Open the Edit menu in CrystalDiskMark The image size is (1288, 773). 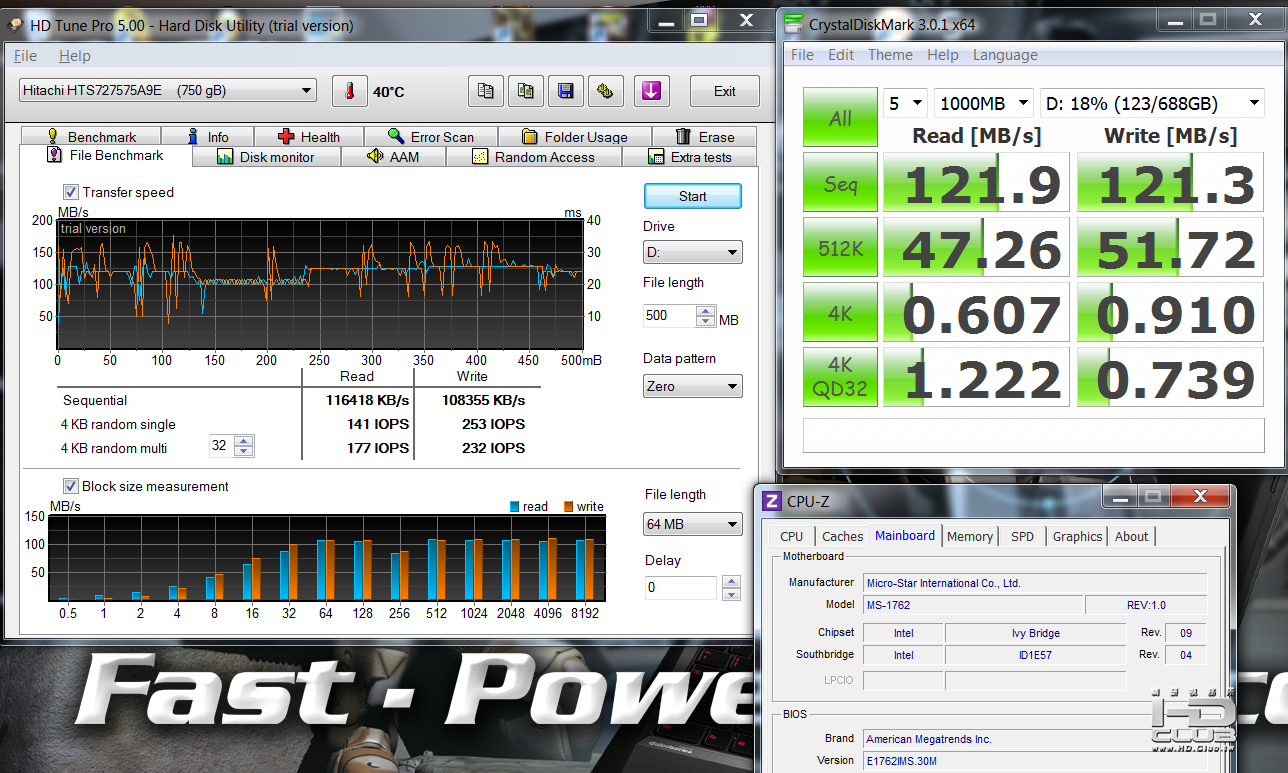840,55
